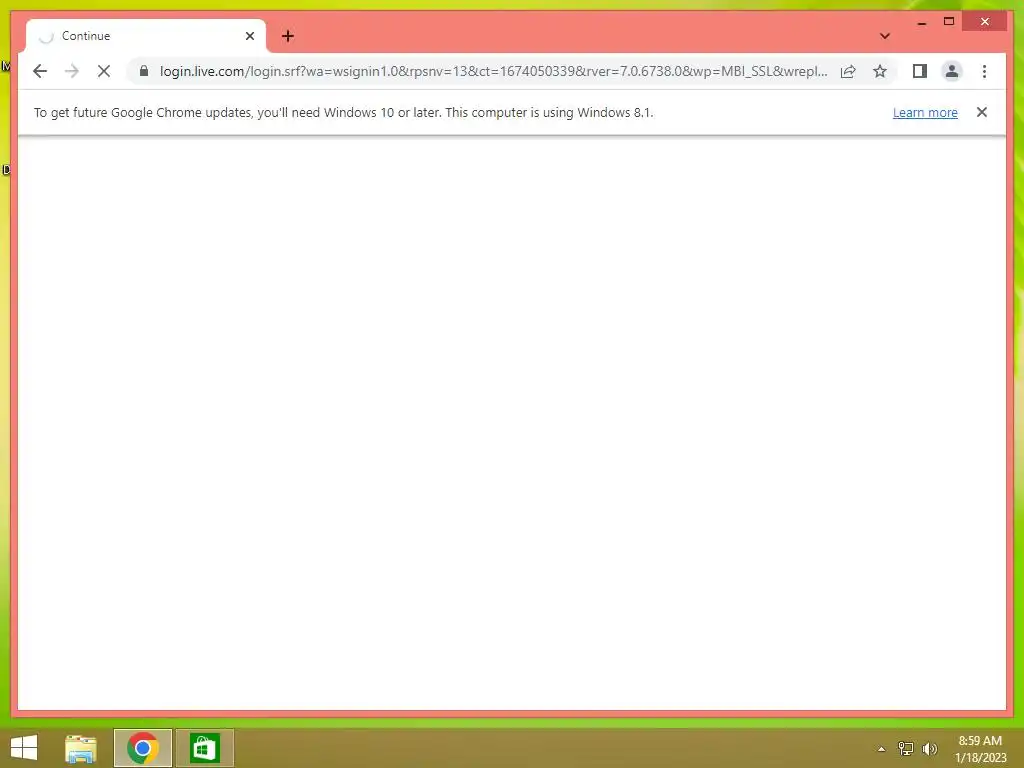
Task: Maximize the Chrome window
Action: pyautogui.click(x=949, y=22)
